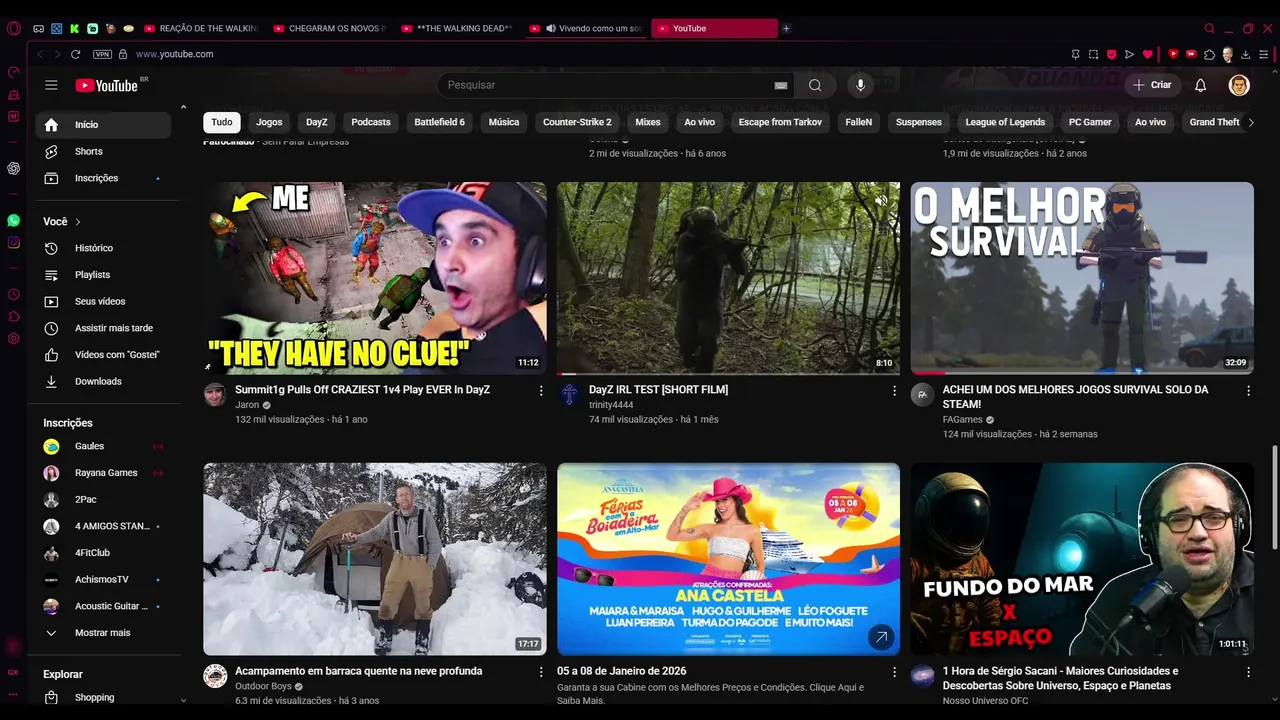Image resolution: width=1280 pixels, height=720 pixels.
Task: Open Rayana Games subscription channel
Action: (x=104, y=473)
